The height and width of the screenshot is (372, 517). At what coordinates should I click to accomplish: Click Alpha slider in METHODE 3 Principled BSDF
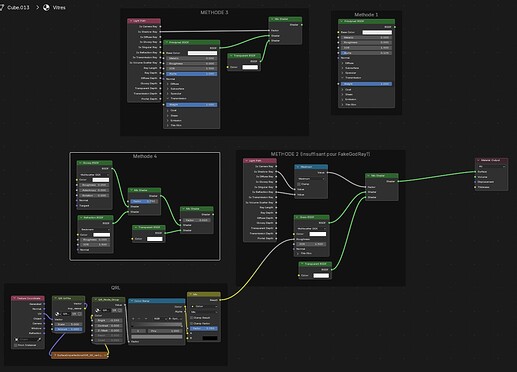(192, 74)
